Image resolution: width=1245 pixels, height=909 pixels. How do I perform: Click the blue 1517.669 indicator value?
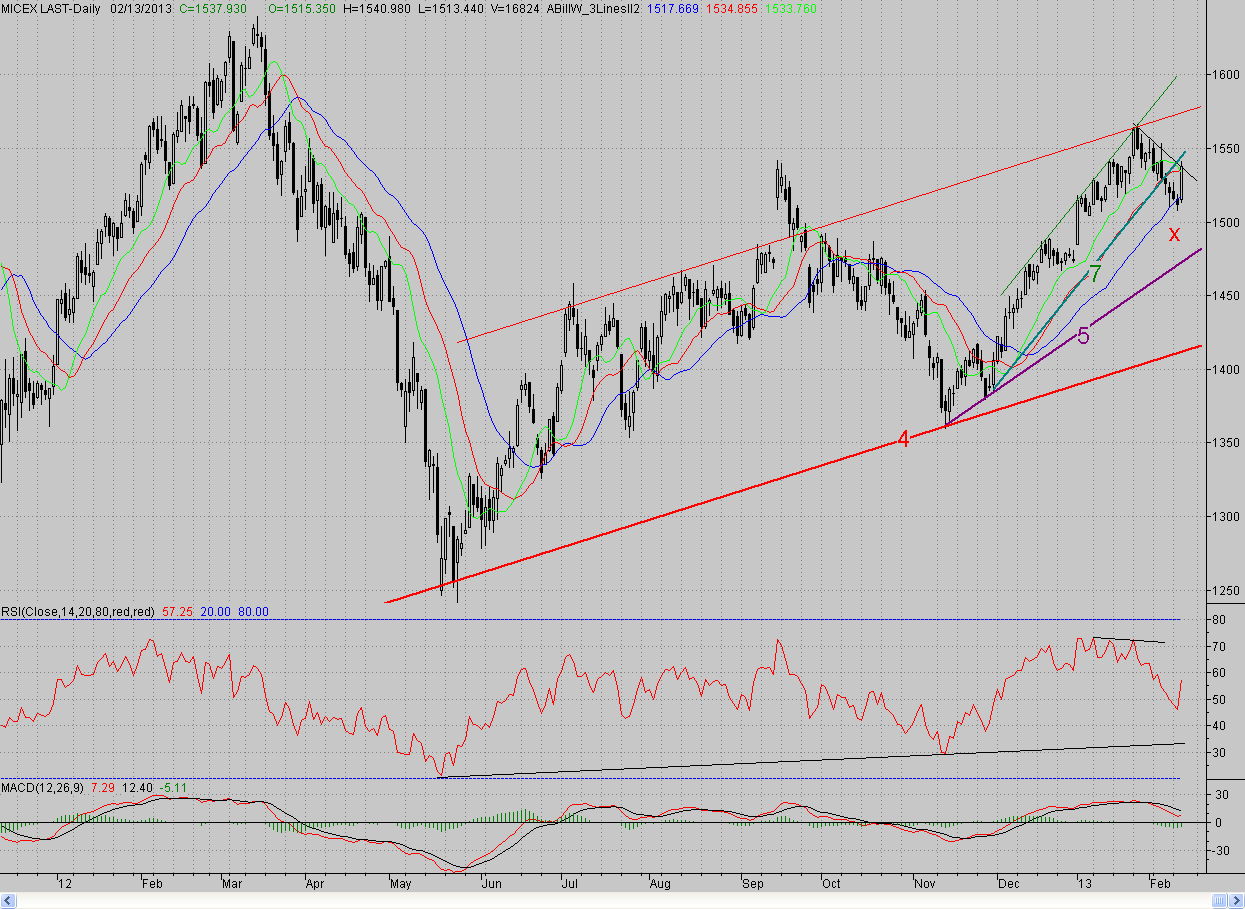coord(563,7)
